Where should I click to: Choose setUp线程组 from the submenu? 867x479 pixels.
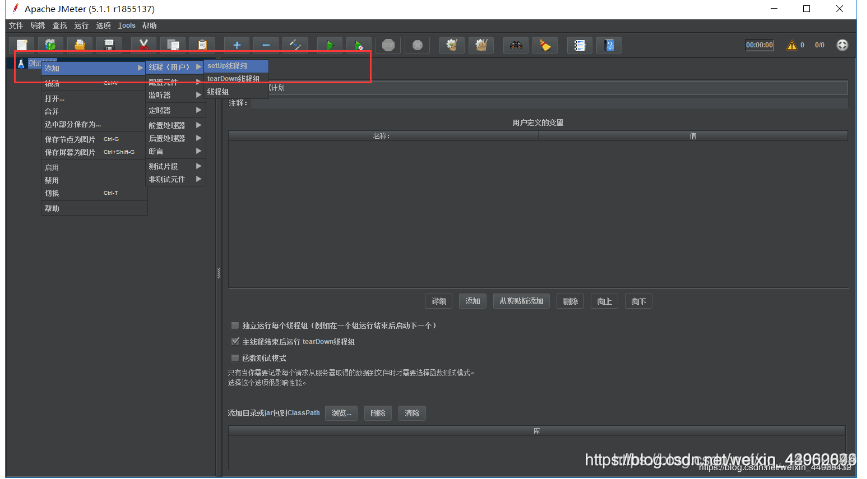pos(236,66)
